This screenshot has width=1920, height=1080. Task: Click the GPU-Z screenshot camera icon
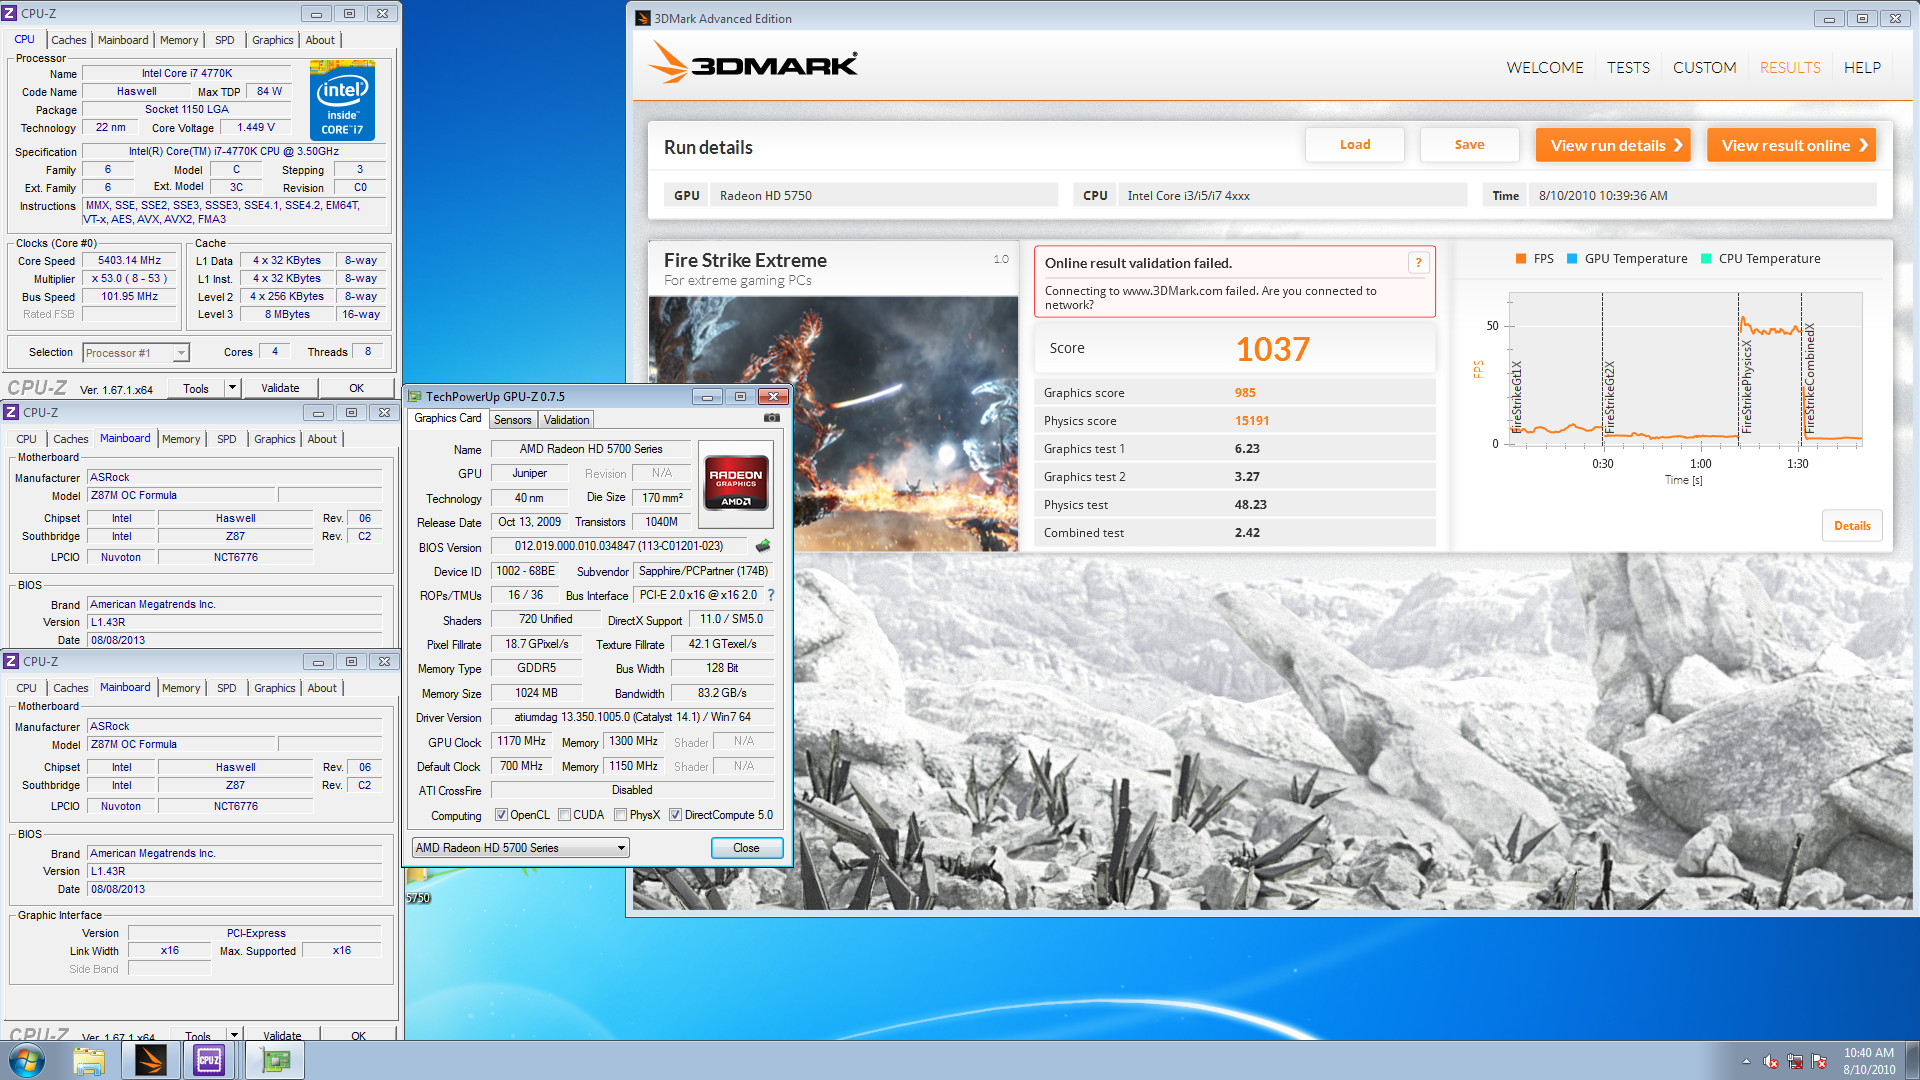pyautogui.click(x=771, y=418)
